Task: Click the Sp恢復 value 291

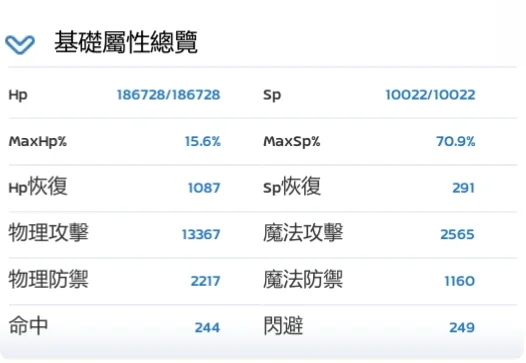Action: 463,188
